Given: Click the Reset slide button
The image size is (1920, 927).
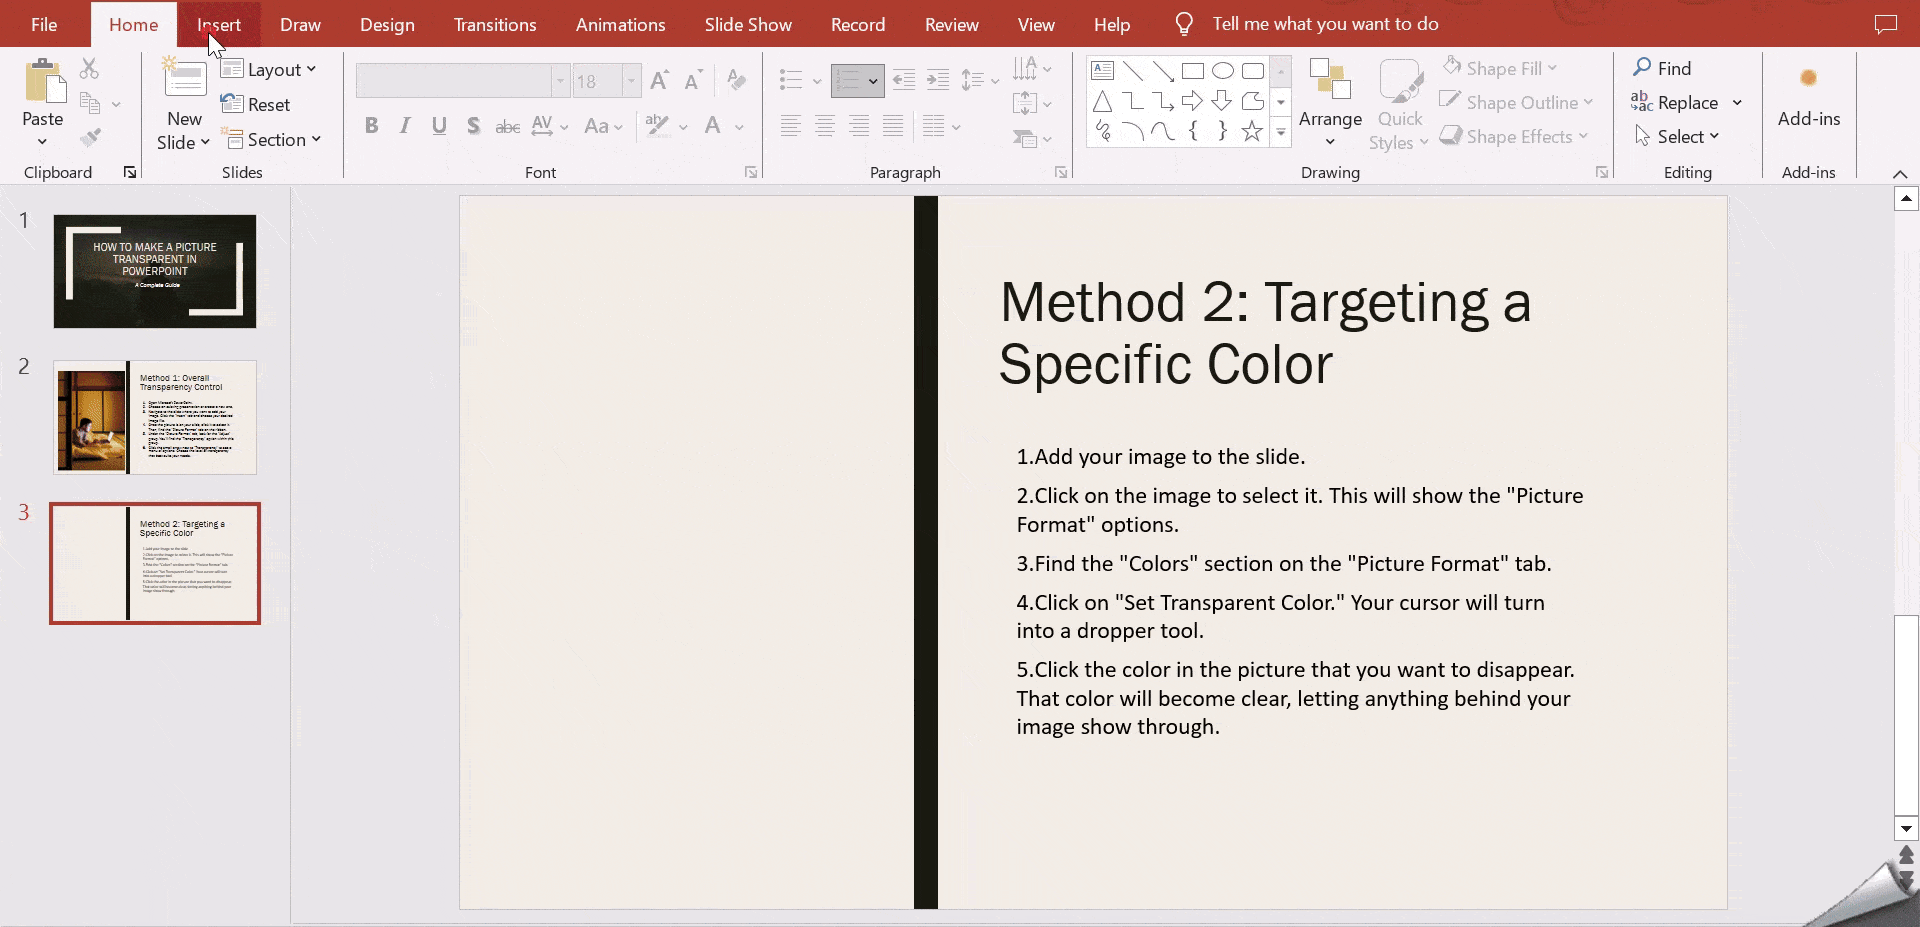Looking at the screenshot, I should coord(256,104).
